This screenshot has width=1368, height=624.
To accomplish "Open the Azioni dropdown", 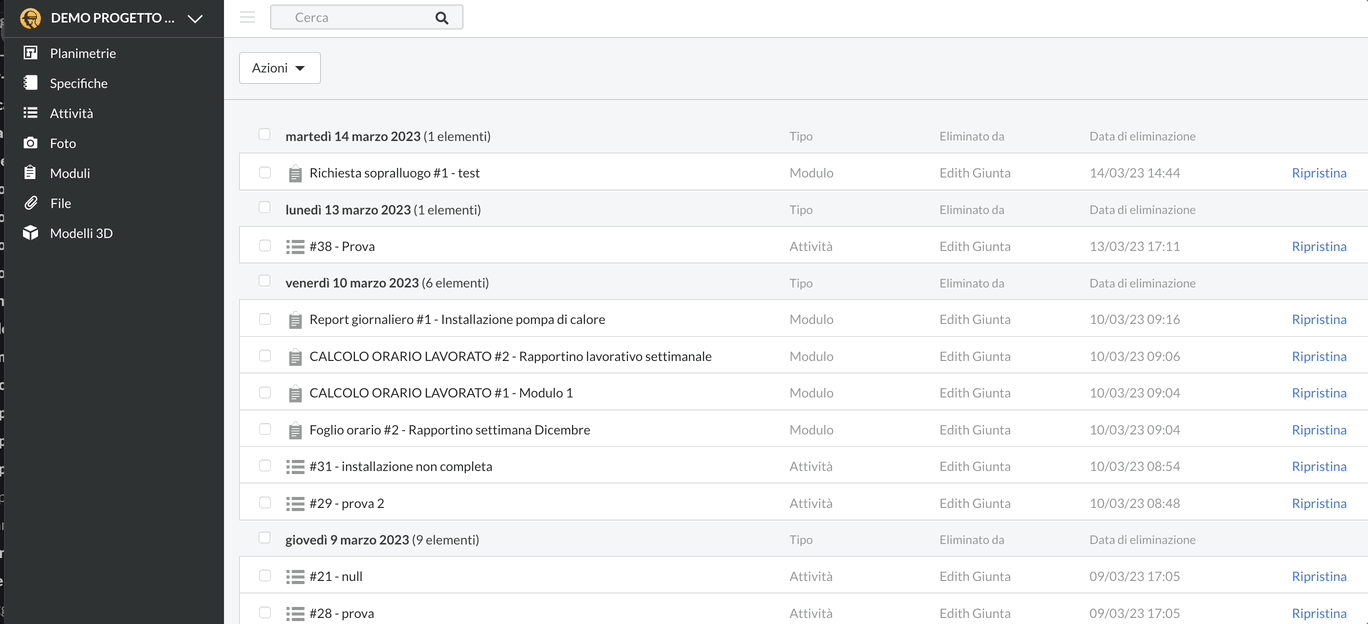I will (x=279, y=68).
